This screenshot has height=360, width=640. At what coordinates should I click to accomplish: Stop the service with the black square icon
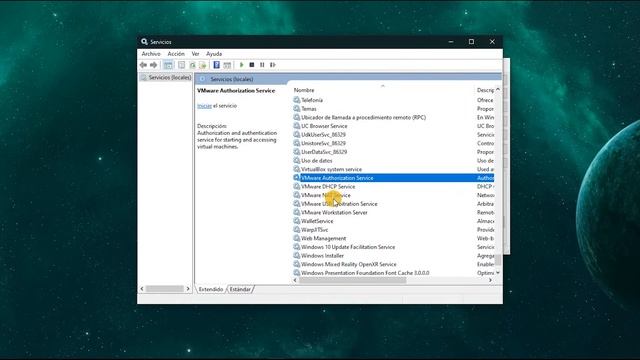click(252, 65)
